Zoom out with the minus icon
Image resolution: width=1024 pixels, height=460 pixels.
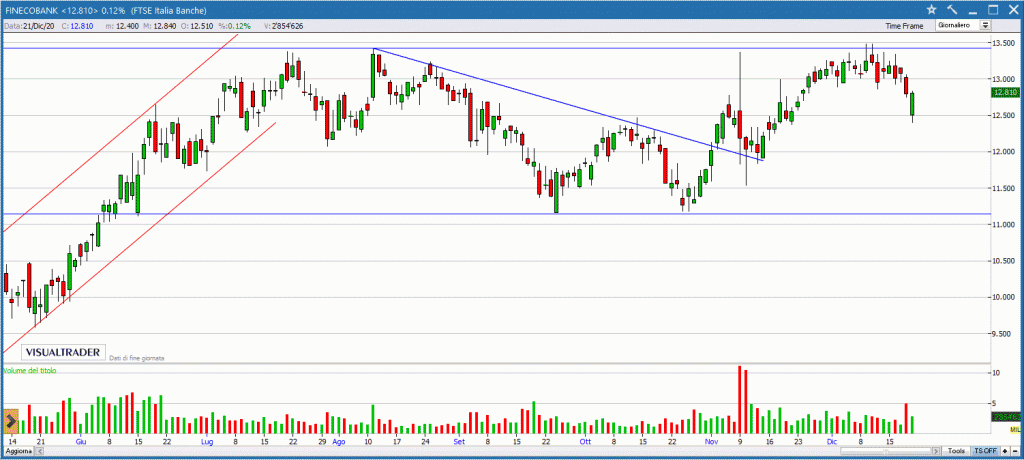pyautogui.click(x=1015, y=451)
